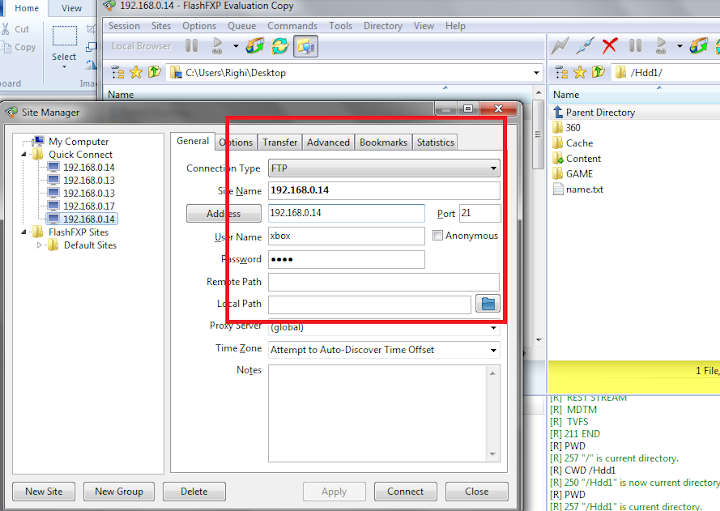720x511 pixels.
Task: Select 192.168.0.17 in Quick Connect list
Action: click(x=89, y=206)
